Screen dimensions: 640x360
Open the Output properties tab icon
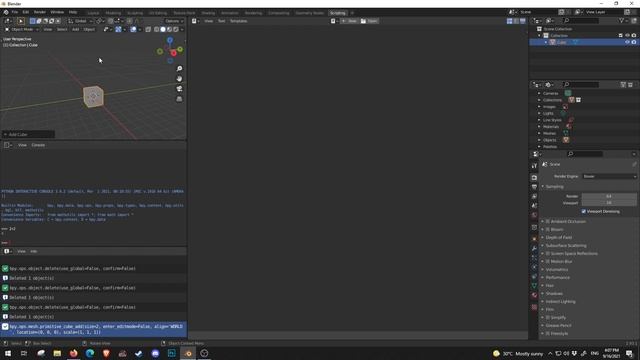pyautogui.click(x=534, y=187)
